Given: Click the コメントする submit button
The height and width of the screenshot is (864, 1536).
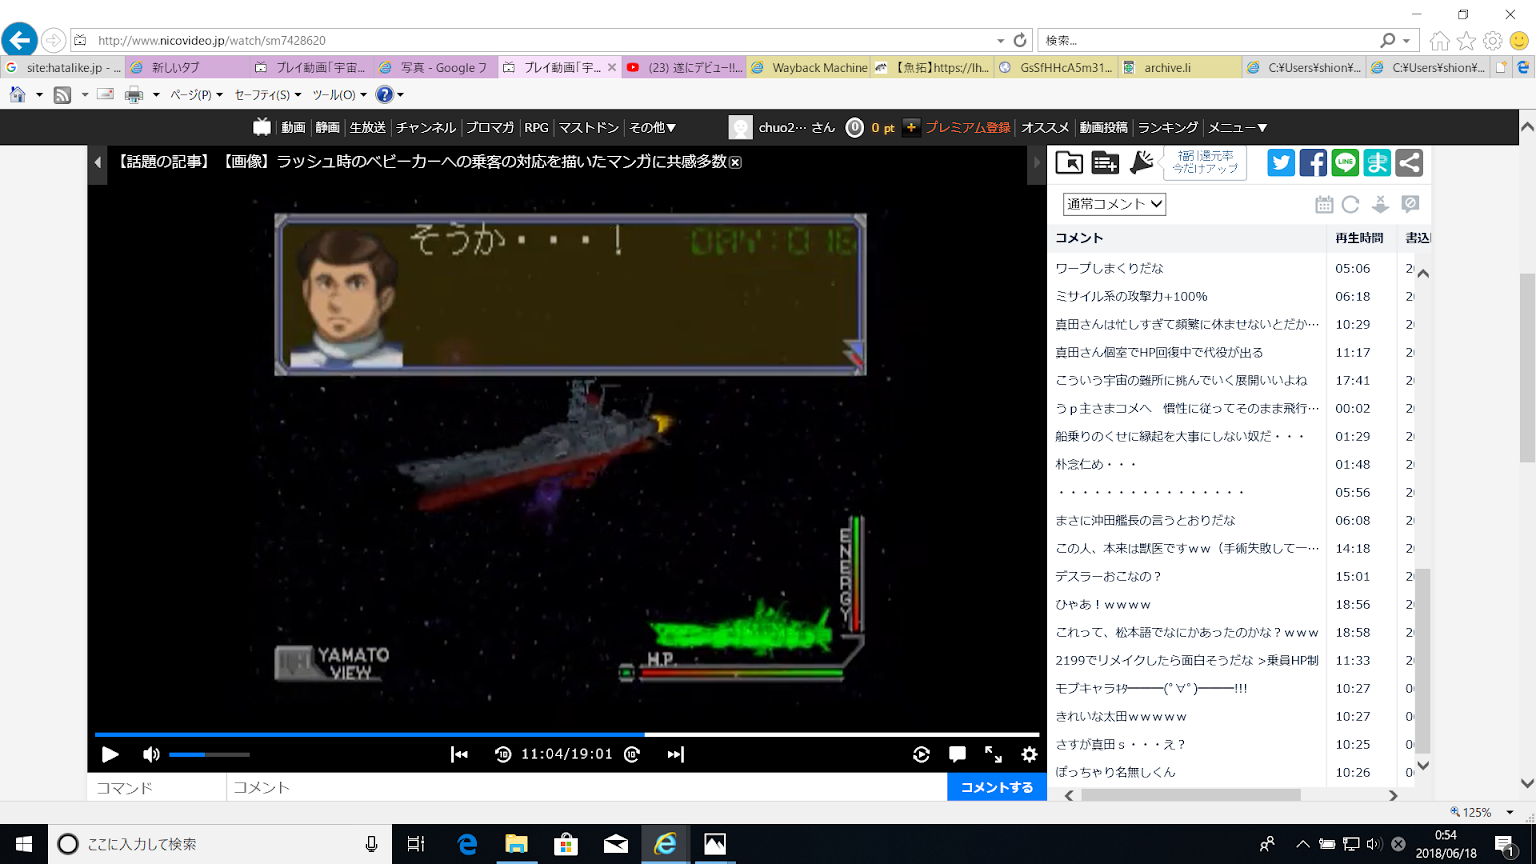Looking at the screenshot, I should [997, 787].
